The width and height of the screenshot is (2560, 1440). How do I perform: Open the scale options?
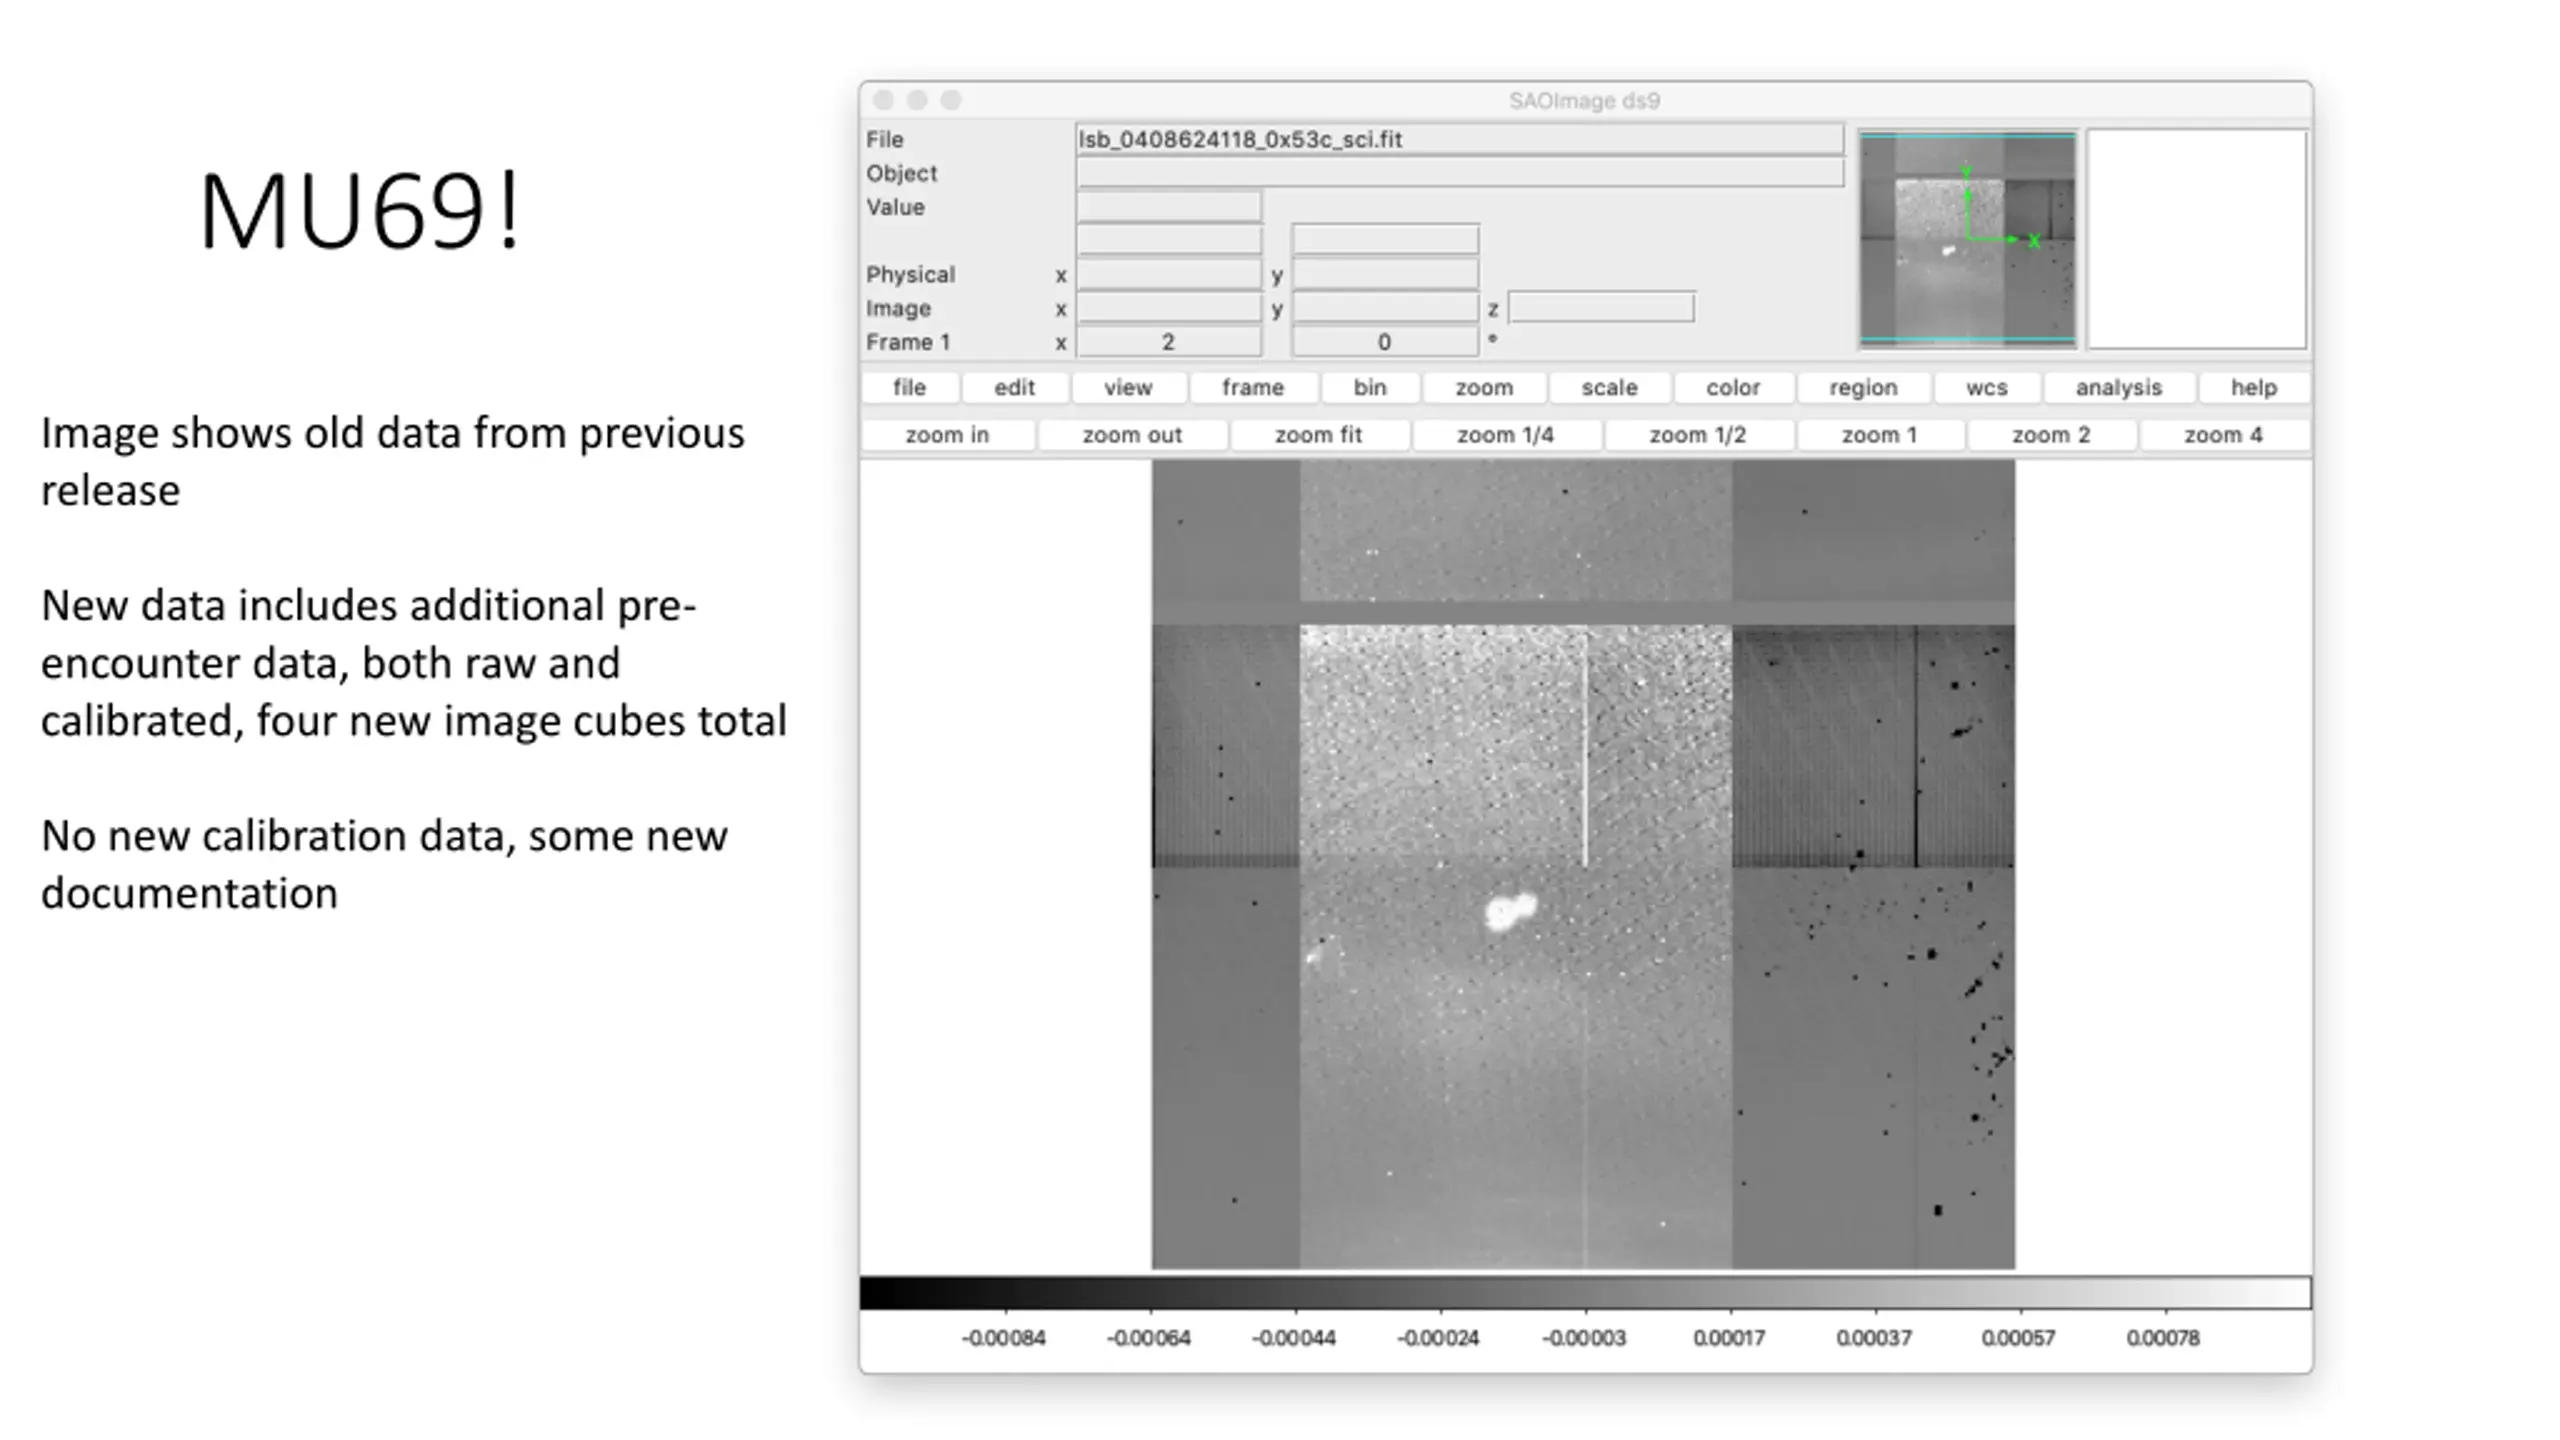pyautogui.click(x=1609, y=387)
